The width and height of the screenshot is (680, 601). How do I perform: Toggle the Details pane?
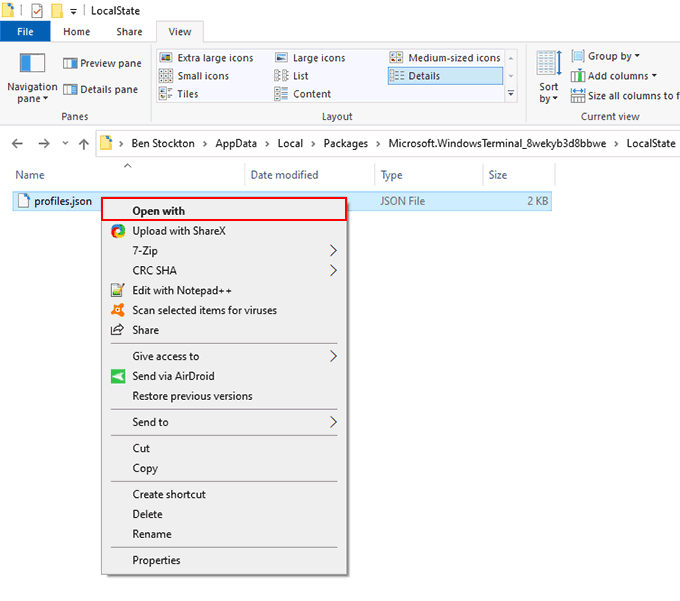pyautogui.click(x=102, y=89)
